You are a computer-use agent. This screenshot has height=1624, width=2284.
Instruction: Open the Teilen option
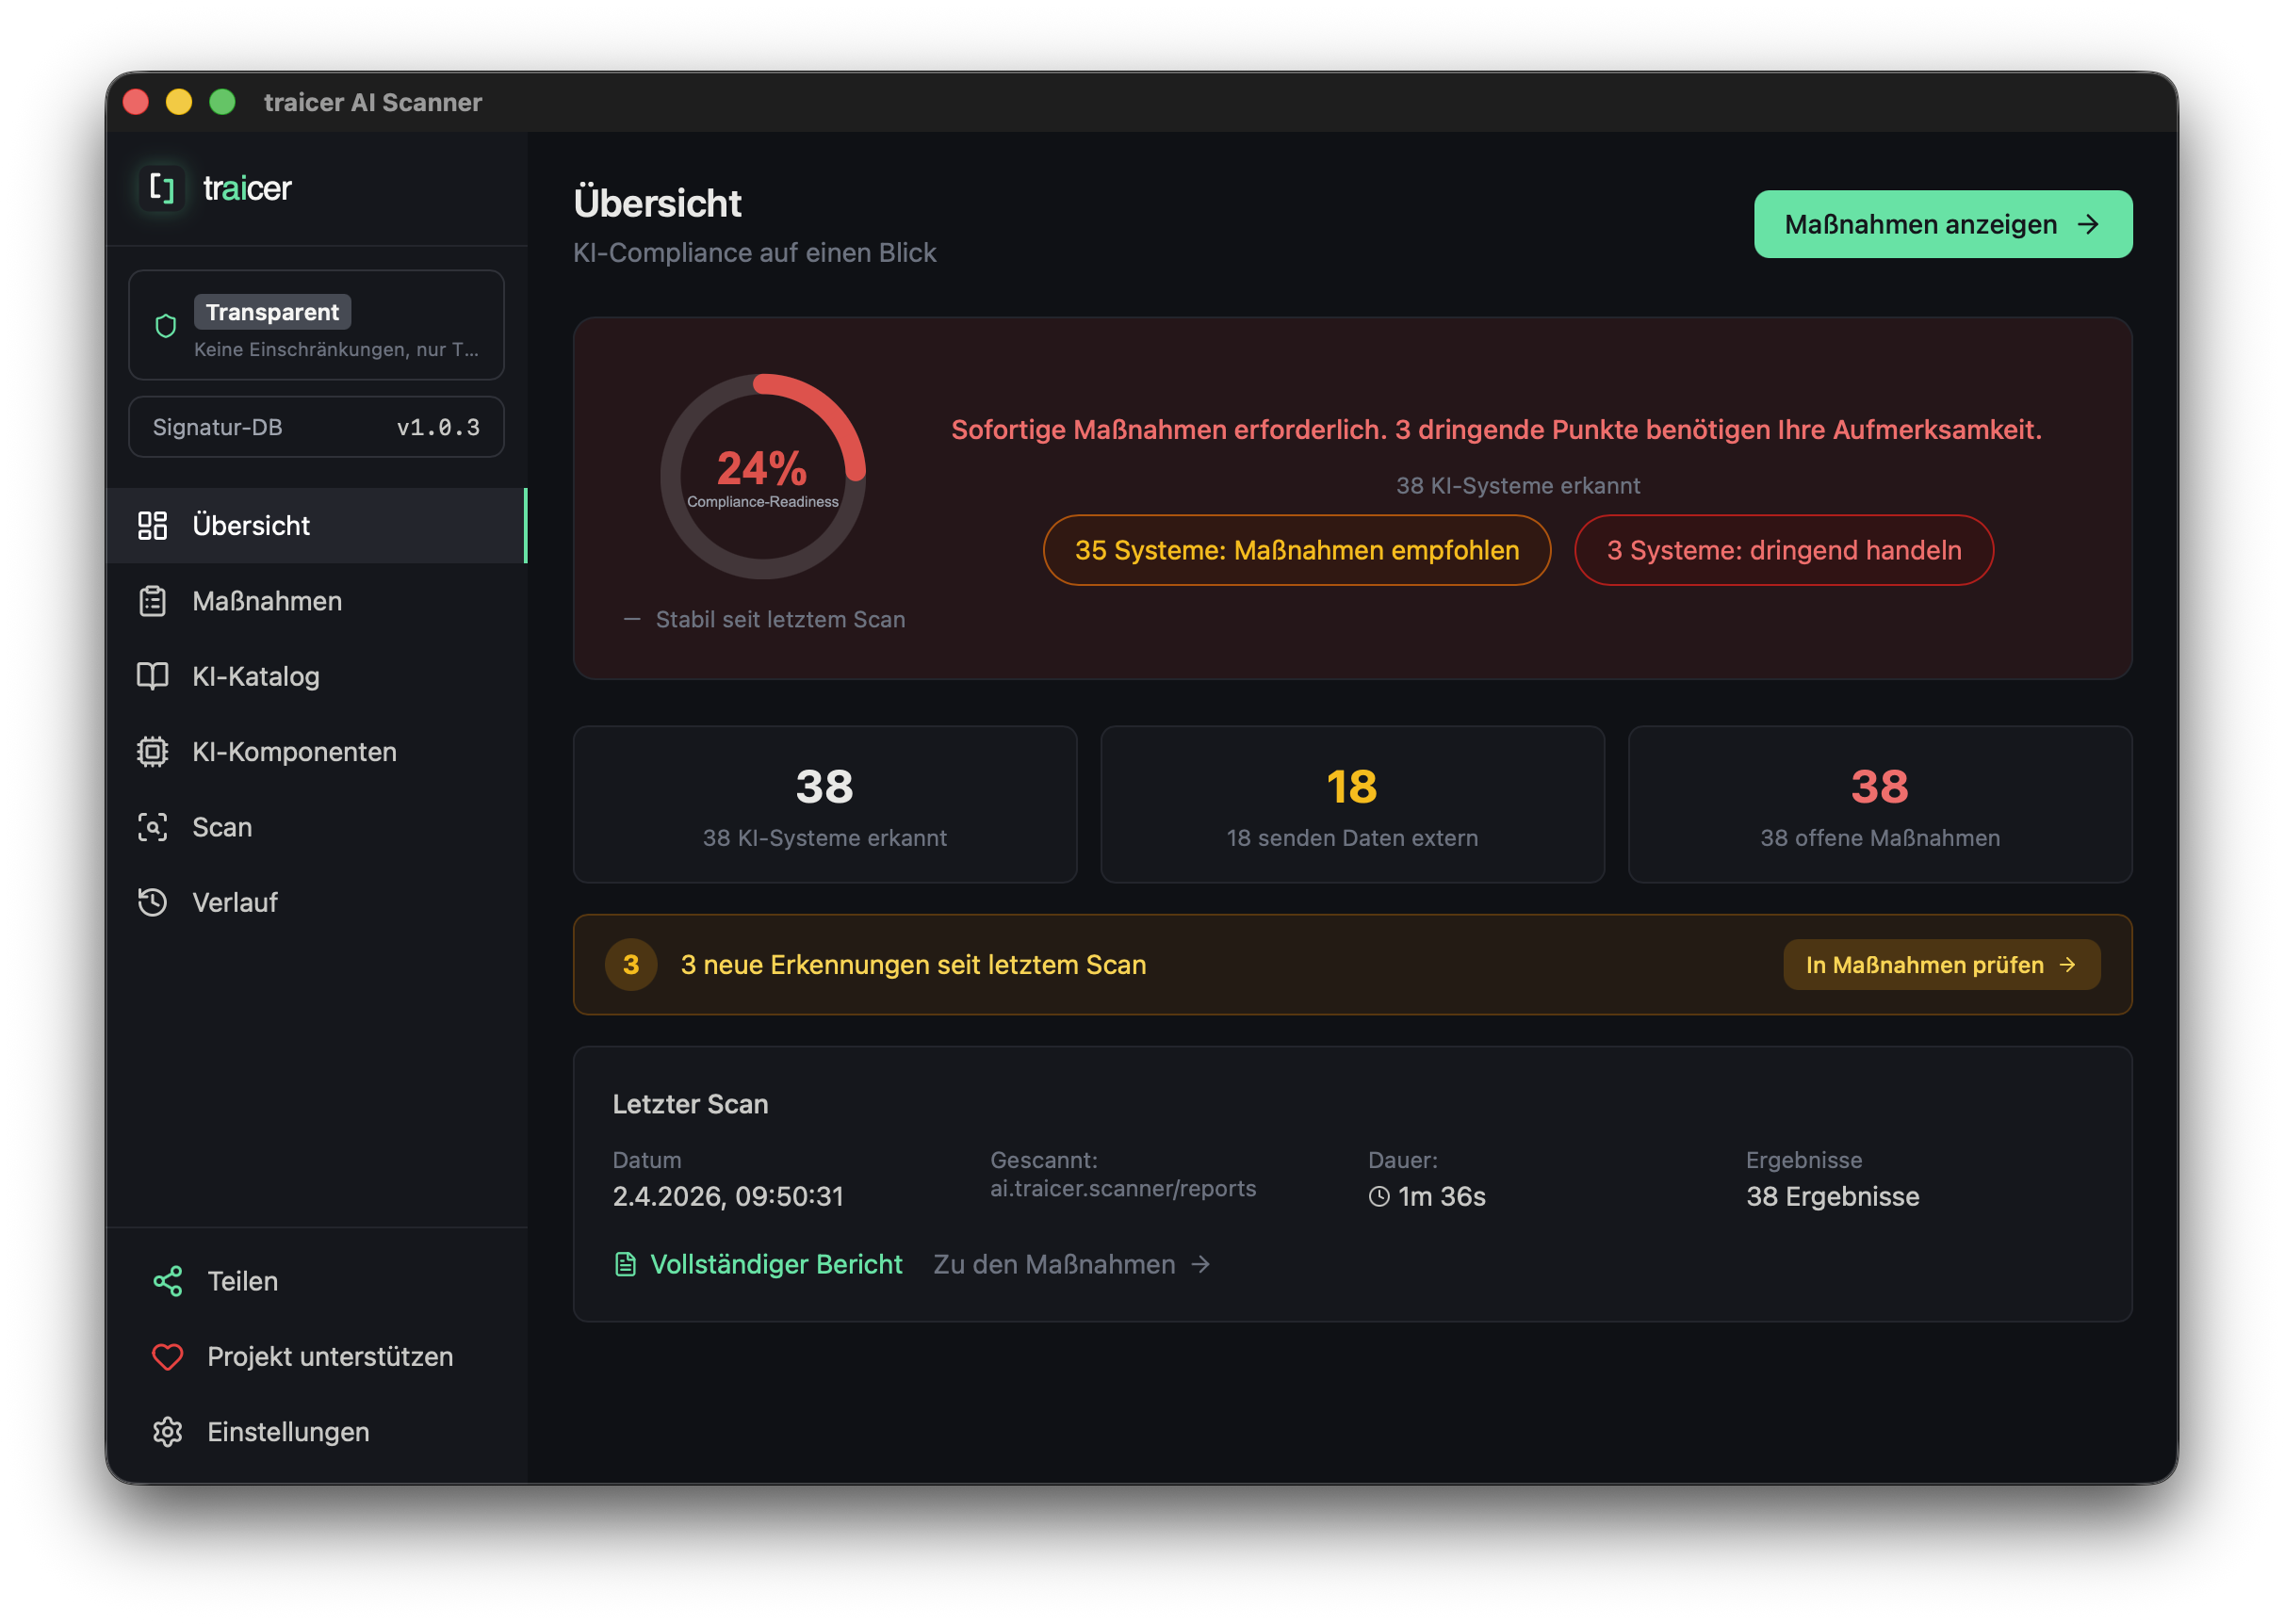(316, 1281)
